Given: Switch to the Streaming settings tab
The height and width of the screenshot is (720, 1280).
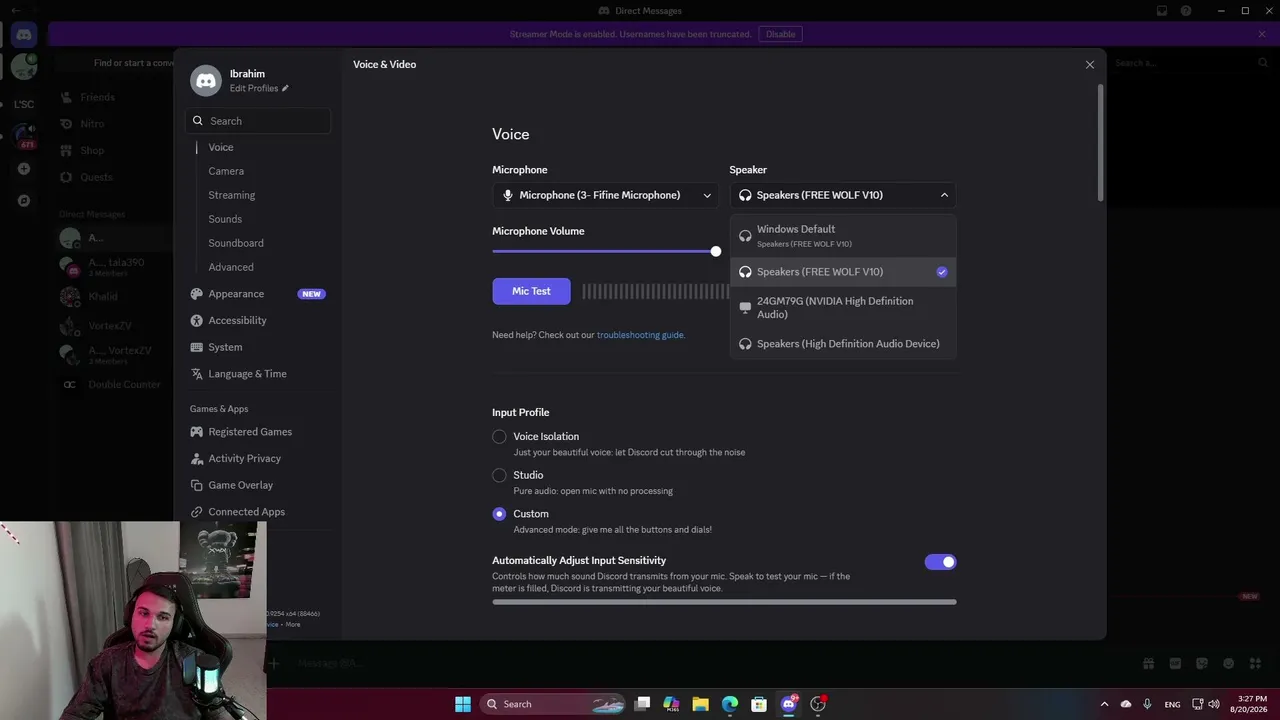Looking at the screenshot, I should coord(232,195).
